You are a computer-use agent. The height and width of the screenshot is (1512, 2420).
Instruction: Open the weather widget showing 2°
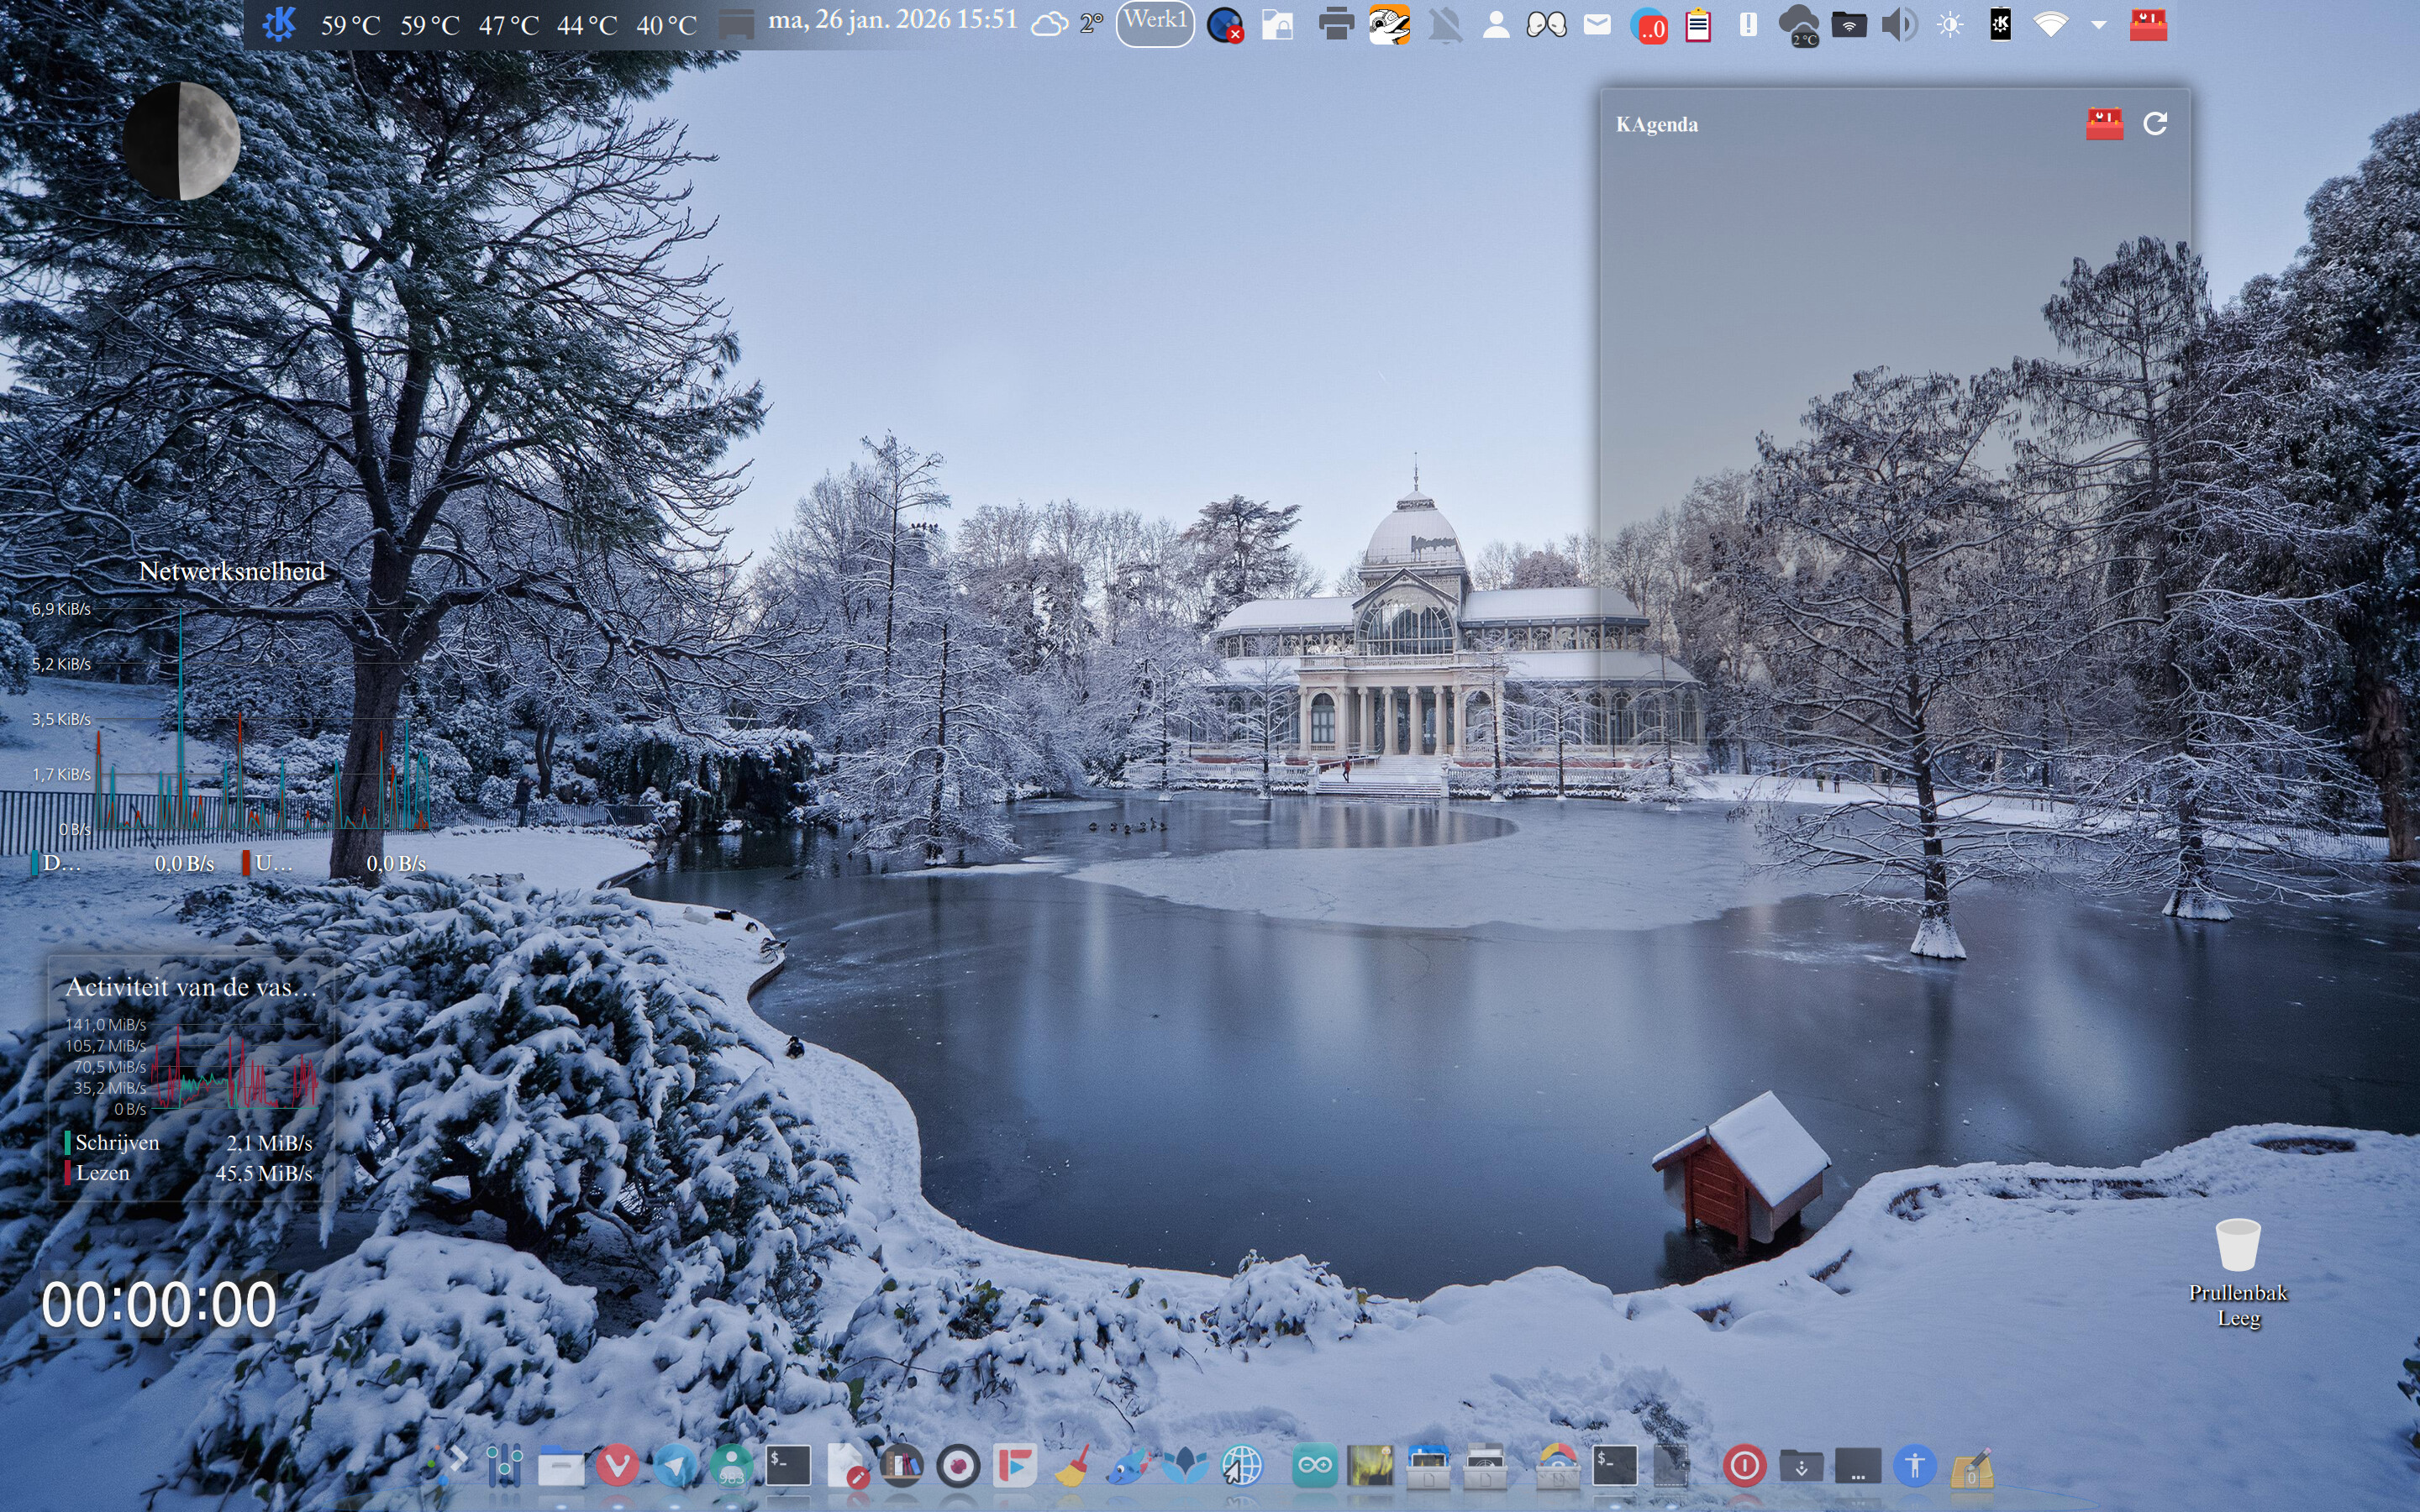(1066, 23)
